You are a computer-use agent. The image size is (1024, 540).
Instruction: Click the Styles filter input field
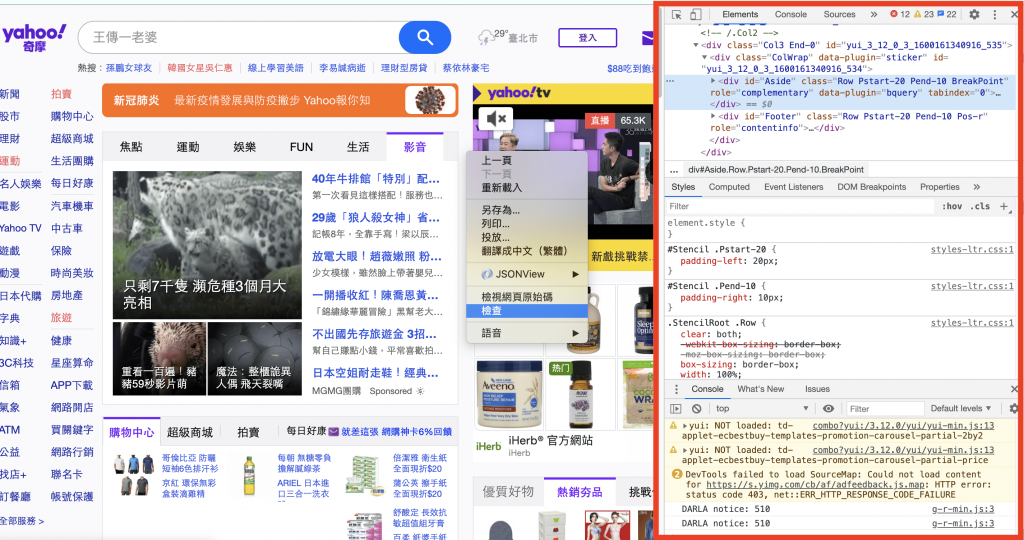[800, 206]
